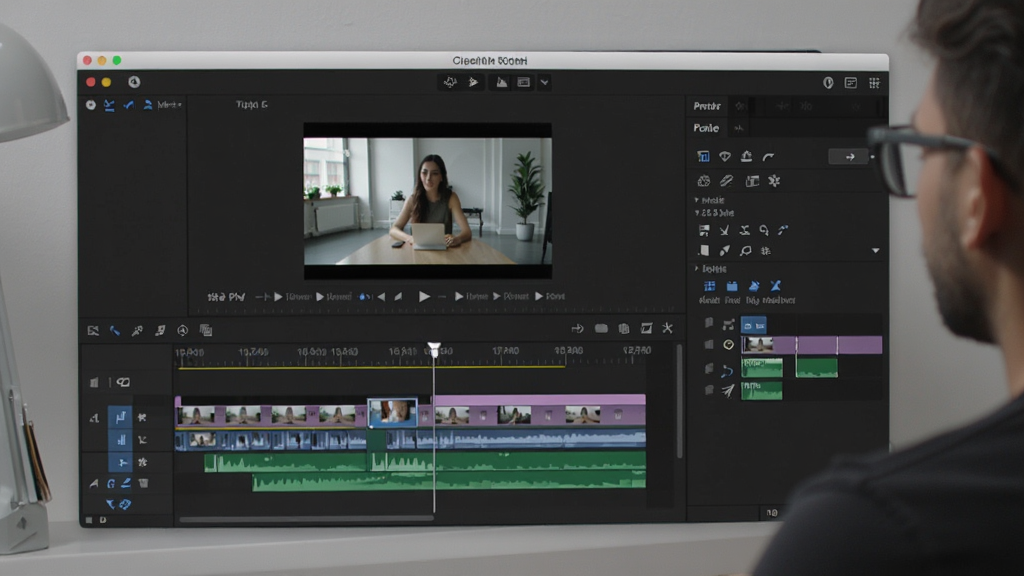
Task: Toggle the clock icon beside the purple mini track
Action: pos(728,345)
